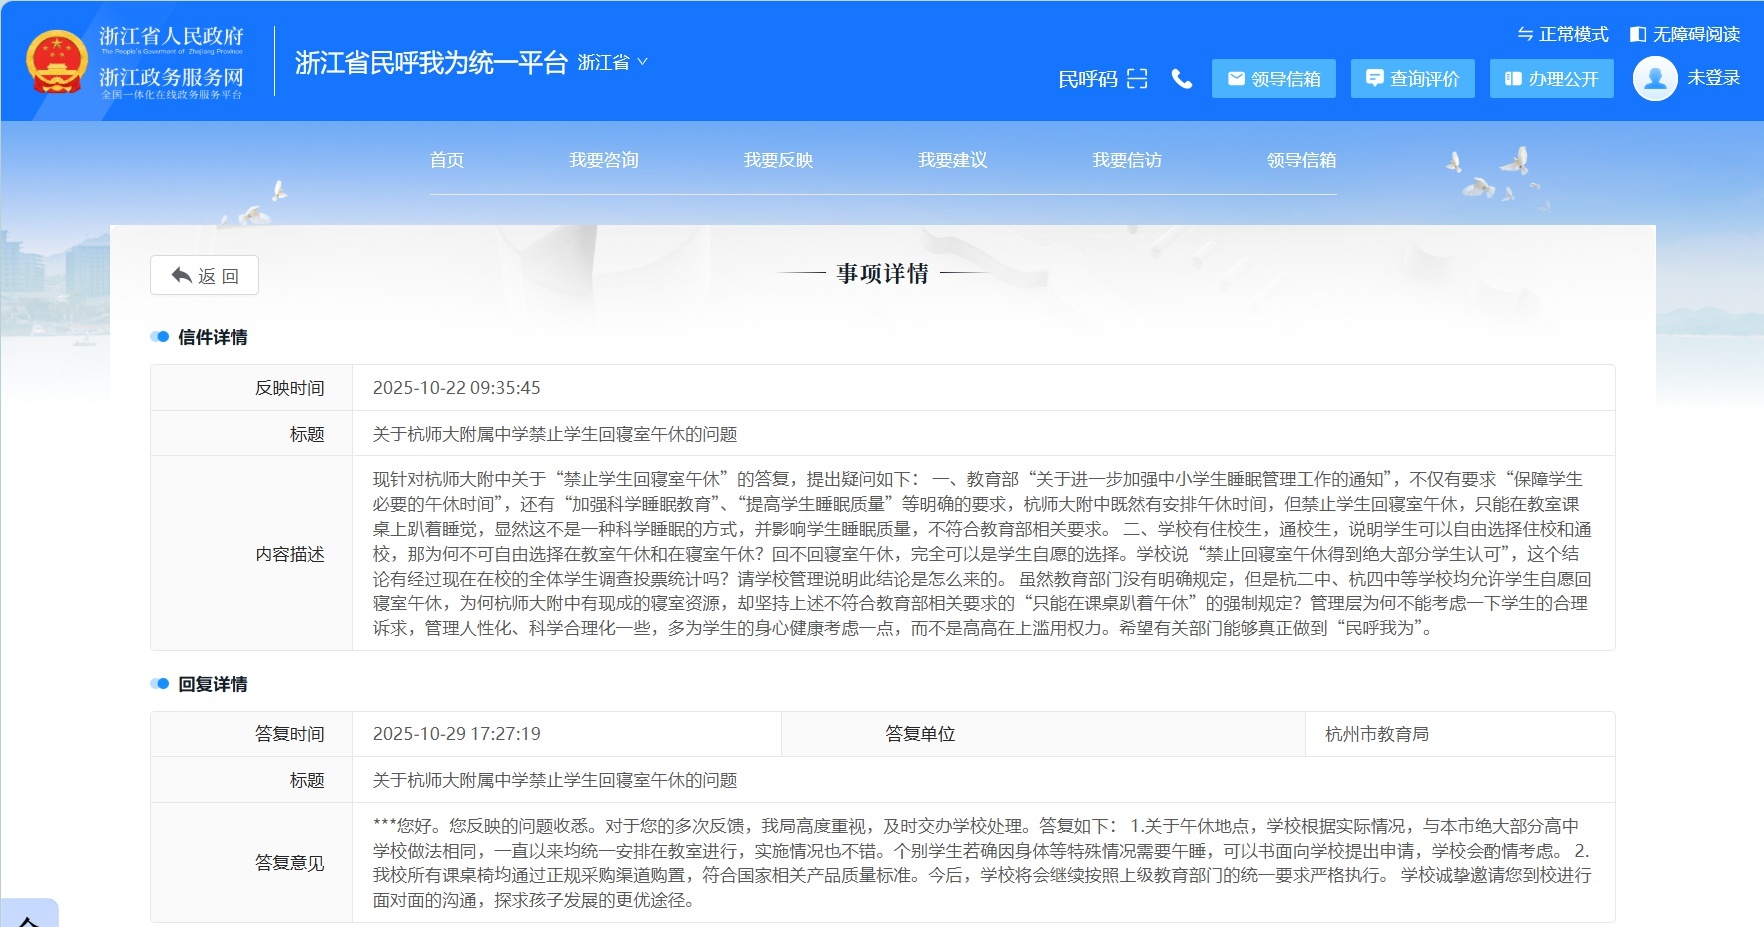1764x927 pixels.
Task: Click the book icon beside 无障碍阅读
Action: tap(1637, 33)
